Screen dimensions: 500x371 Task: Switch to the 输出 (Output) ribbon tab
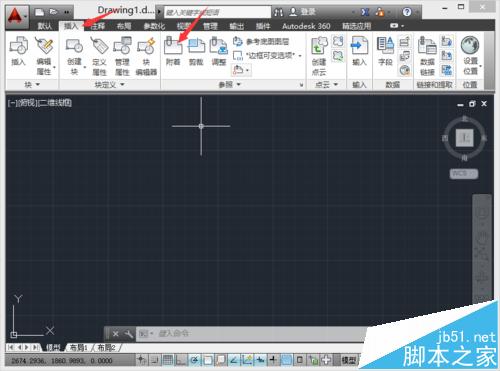coord(237,26)
